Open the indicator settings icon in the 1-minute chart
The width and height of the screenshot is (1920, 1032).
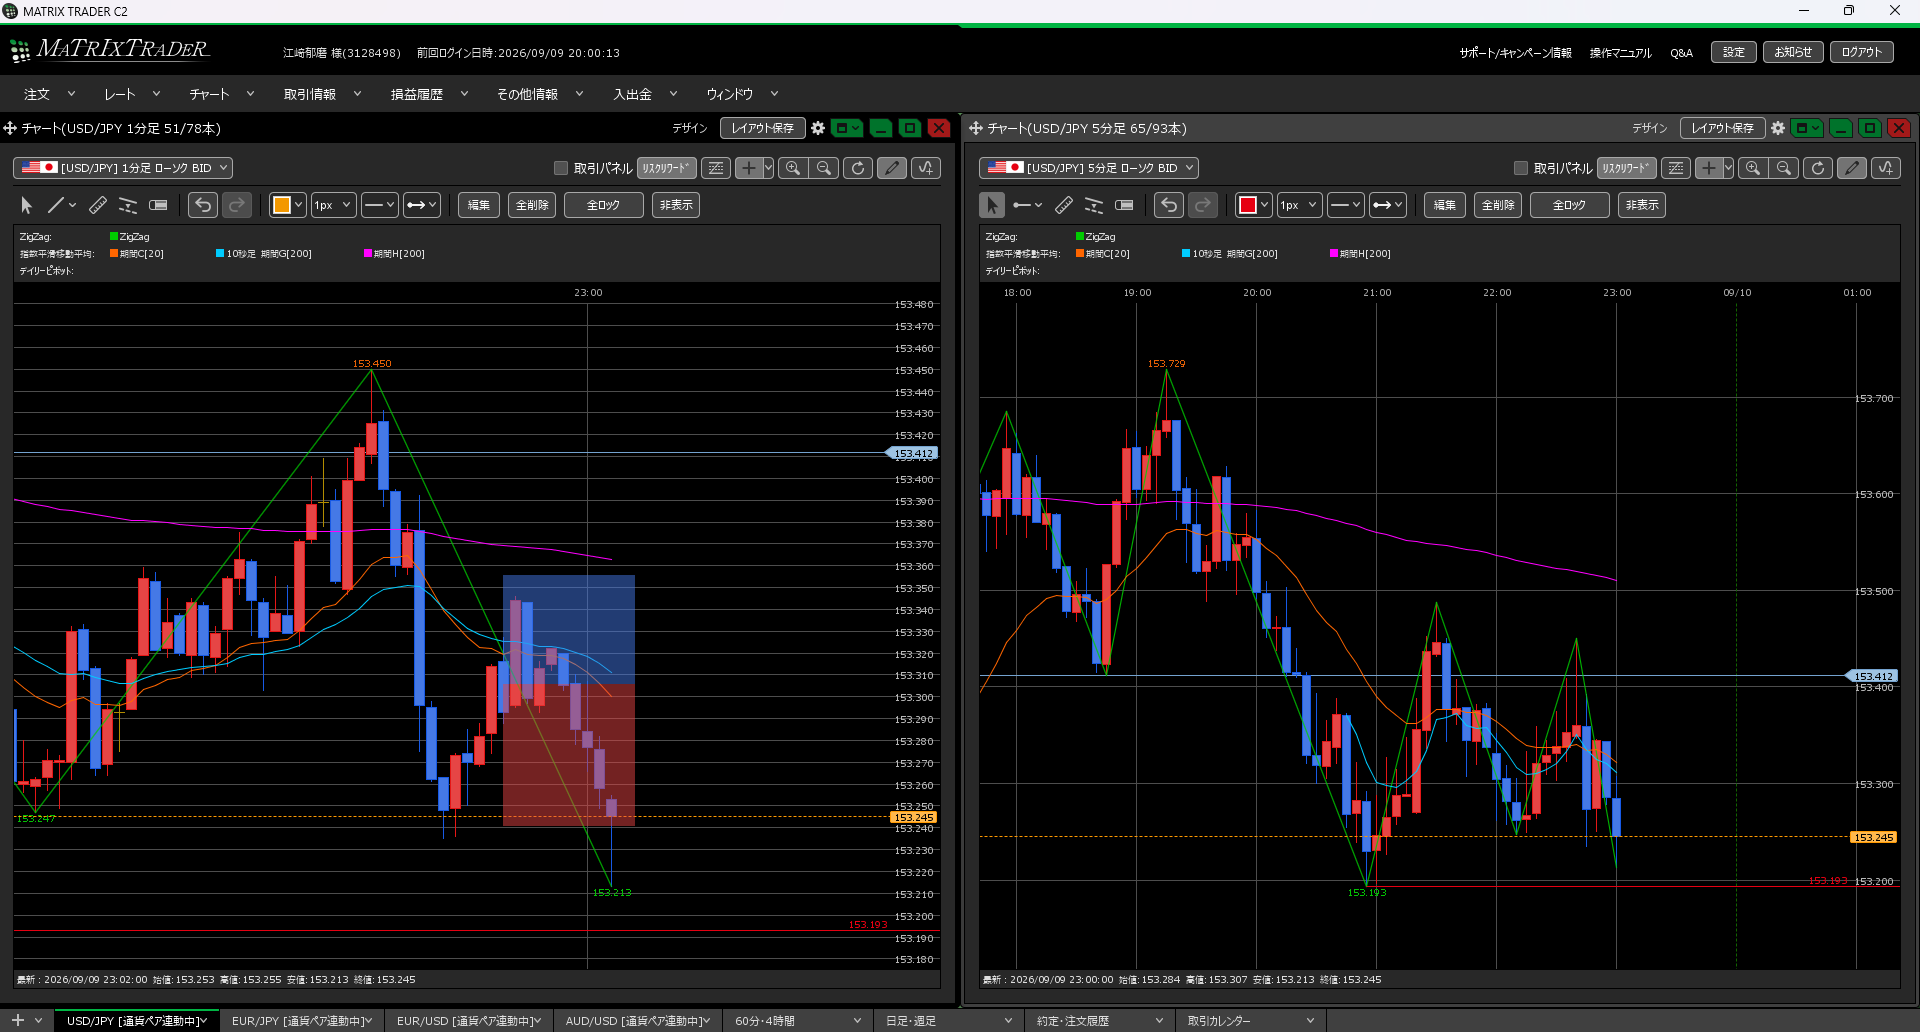[926, 168]
